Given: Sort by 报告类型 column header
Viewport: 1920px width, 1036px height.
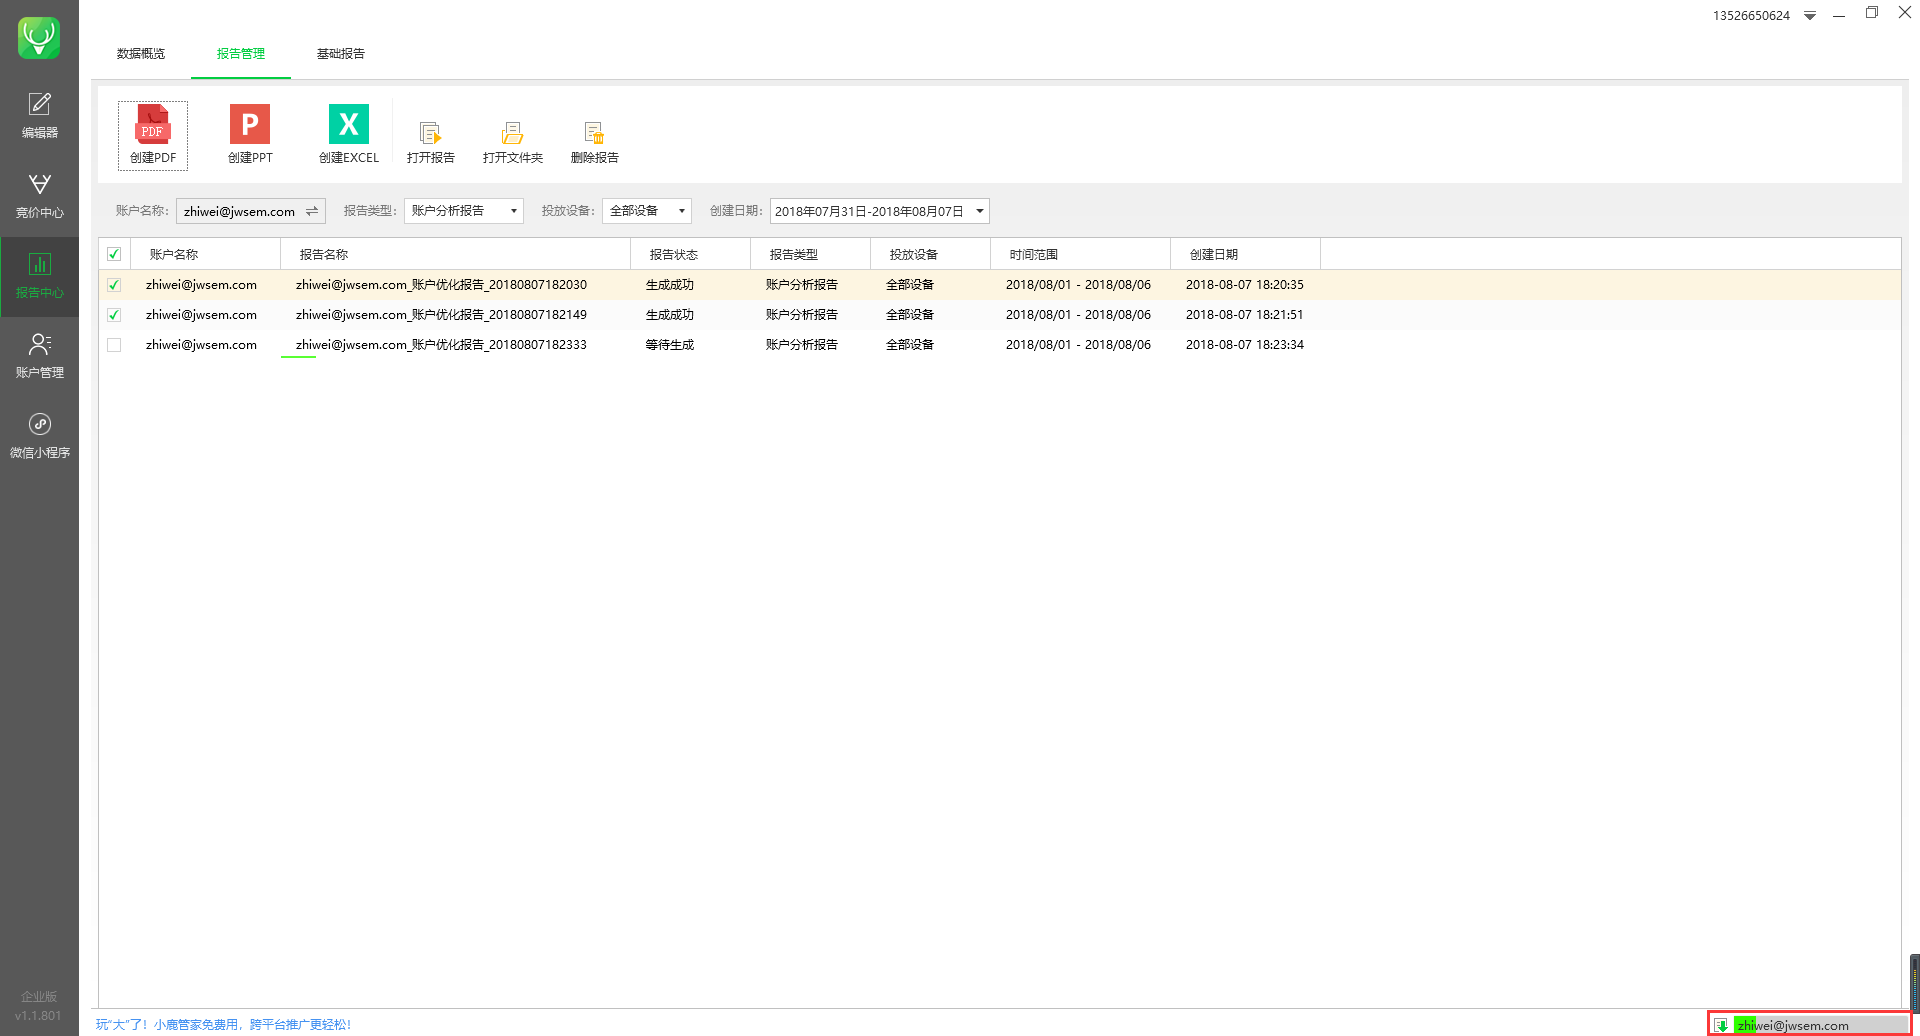Looking at the screenshot, I should (811, 254).
